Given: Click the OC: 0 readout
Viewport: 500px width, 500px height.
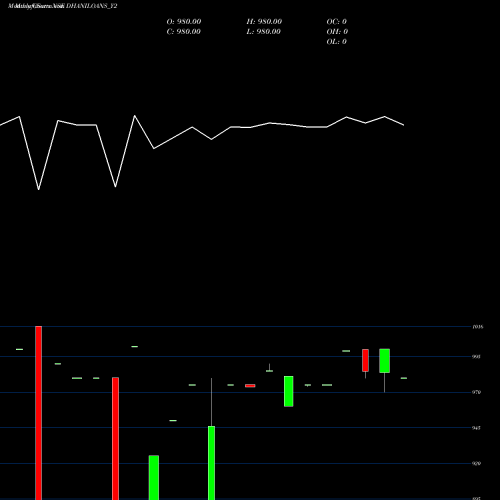Looking at the screenshot, I should point(336,22).
